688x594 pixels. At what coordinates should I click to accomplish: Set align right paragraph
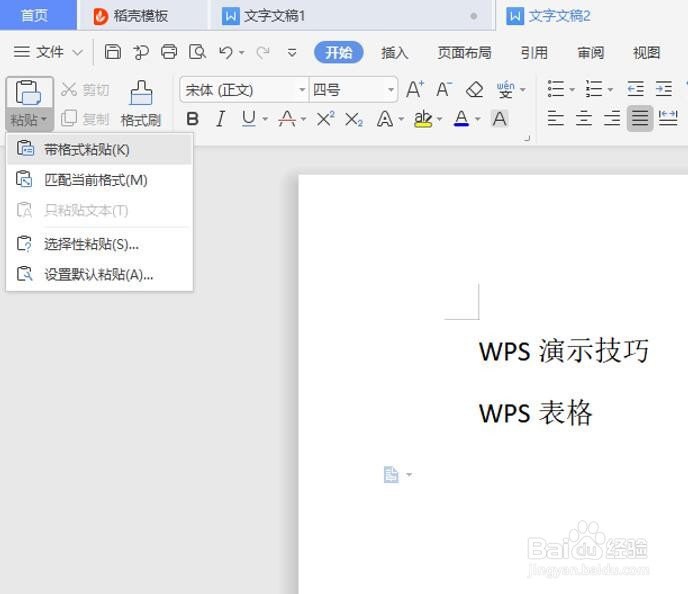[x=612, y=118]
